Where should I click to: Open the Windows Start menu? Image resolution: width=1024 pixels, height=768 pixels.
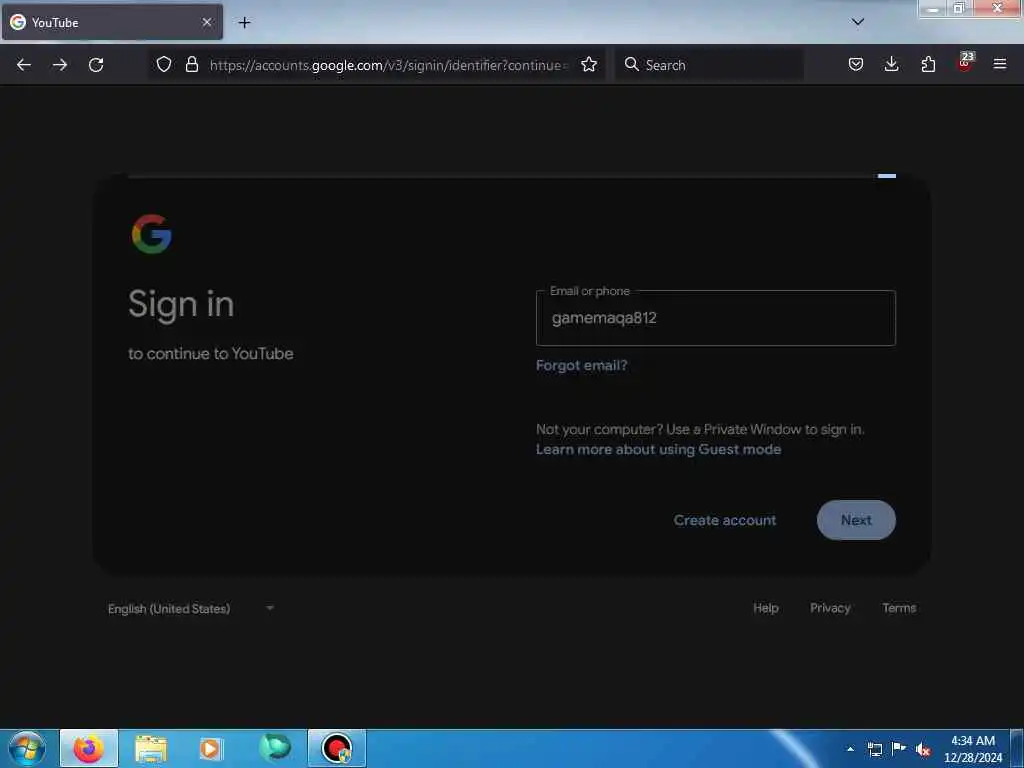point(27,748)
